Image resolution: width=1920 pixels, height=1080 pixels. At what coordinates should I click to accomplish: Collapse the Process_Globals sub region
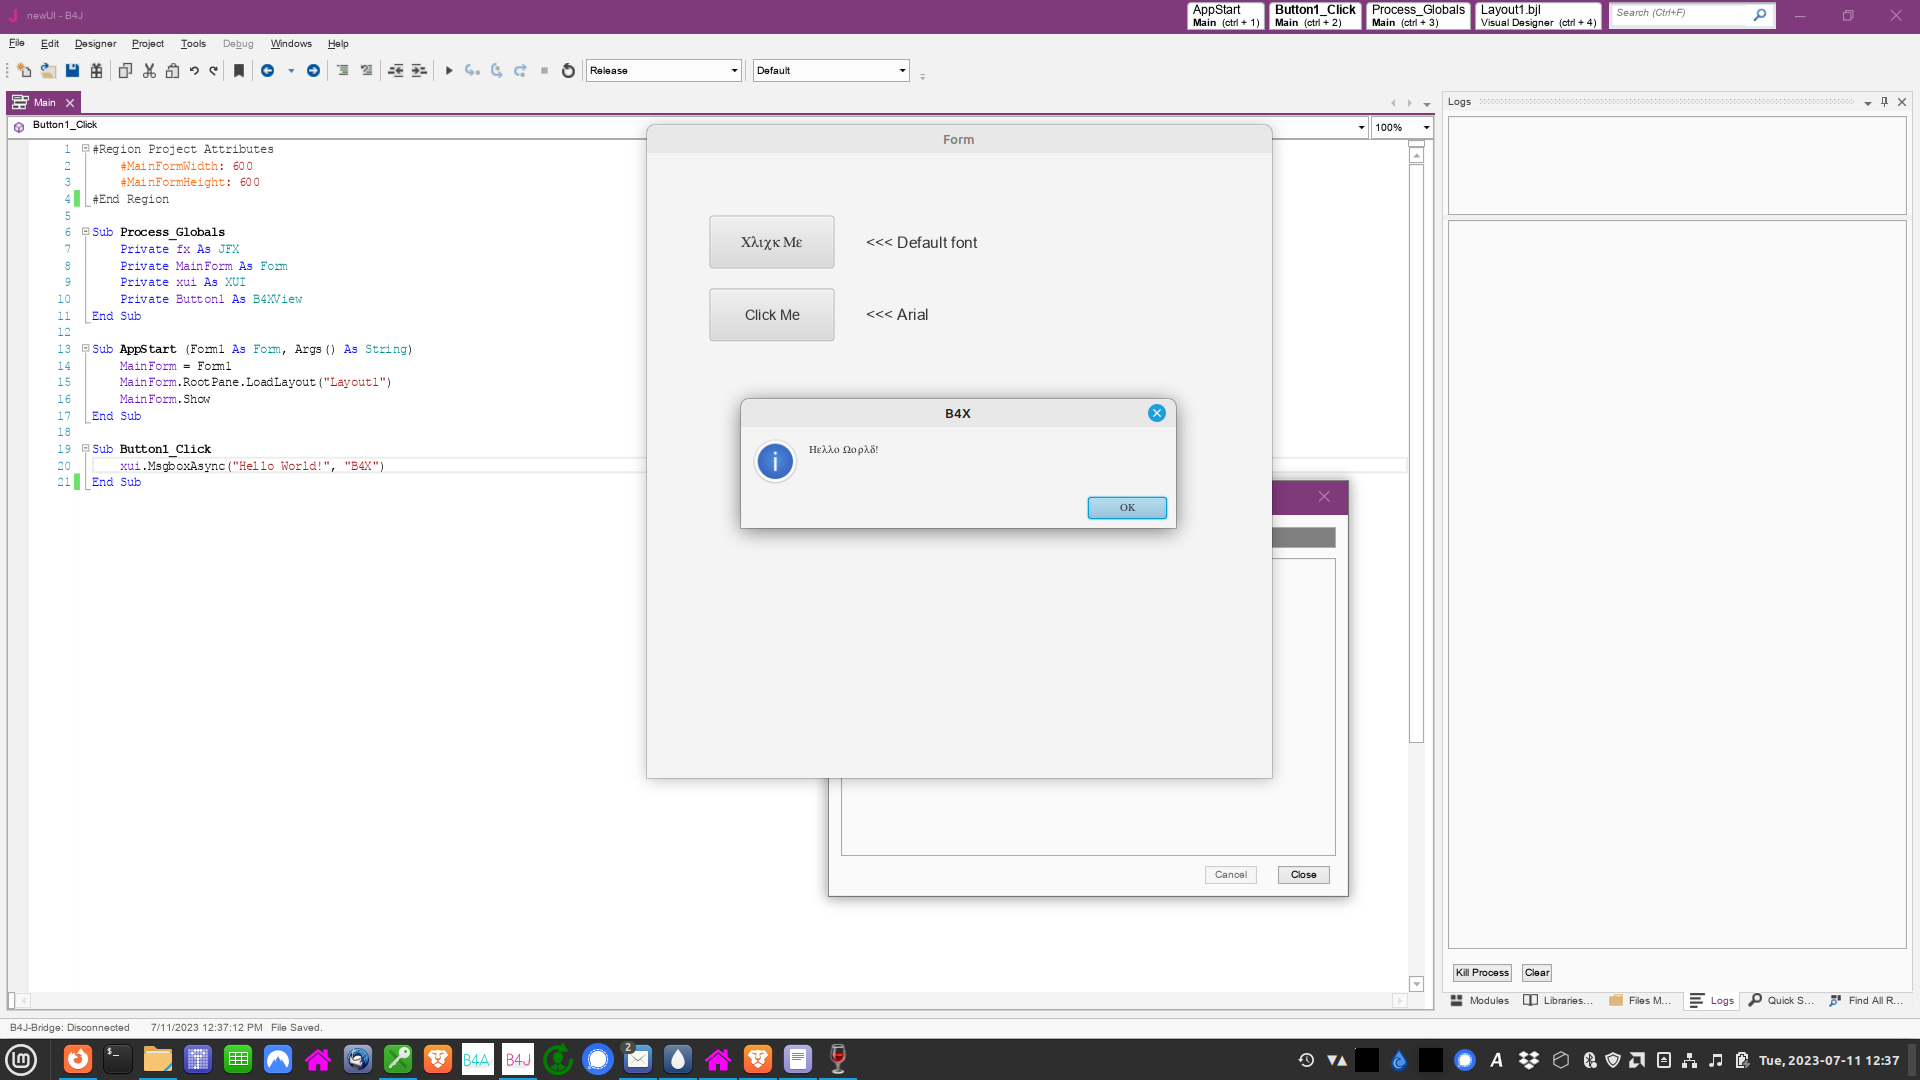pyautogui.click(x=84, y=231)
